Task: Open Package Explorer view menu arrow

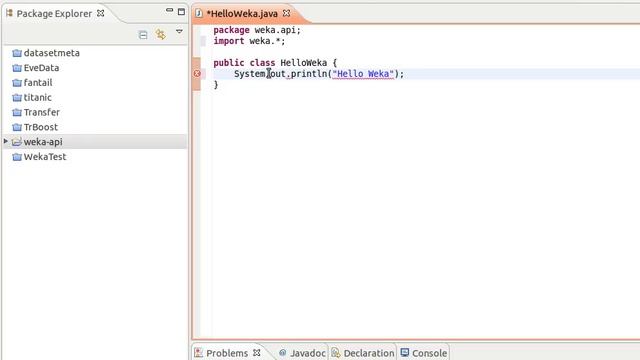Action: 179,31
